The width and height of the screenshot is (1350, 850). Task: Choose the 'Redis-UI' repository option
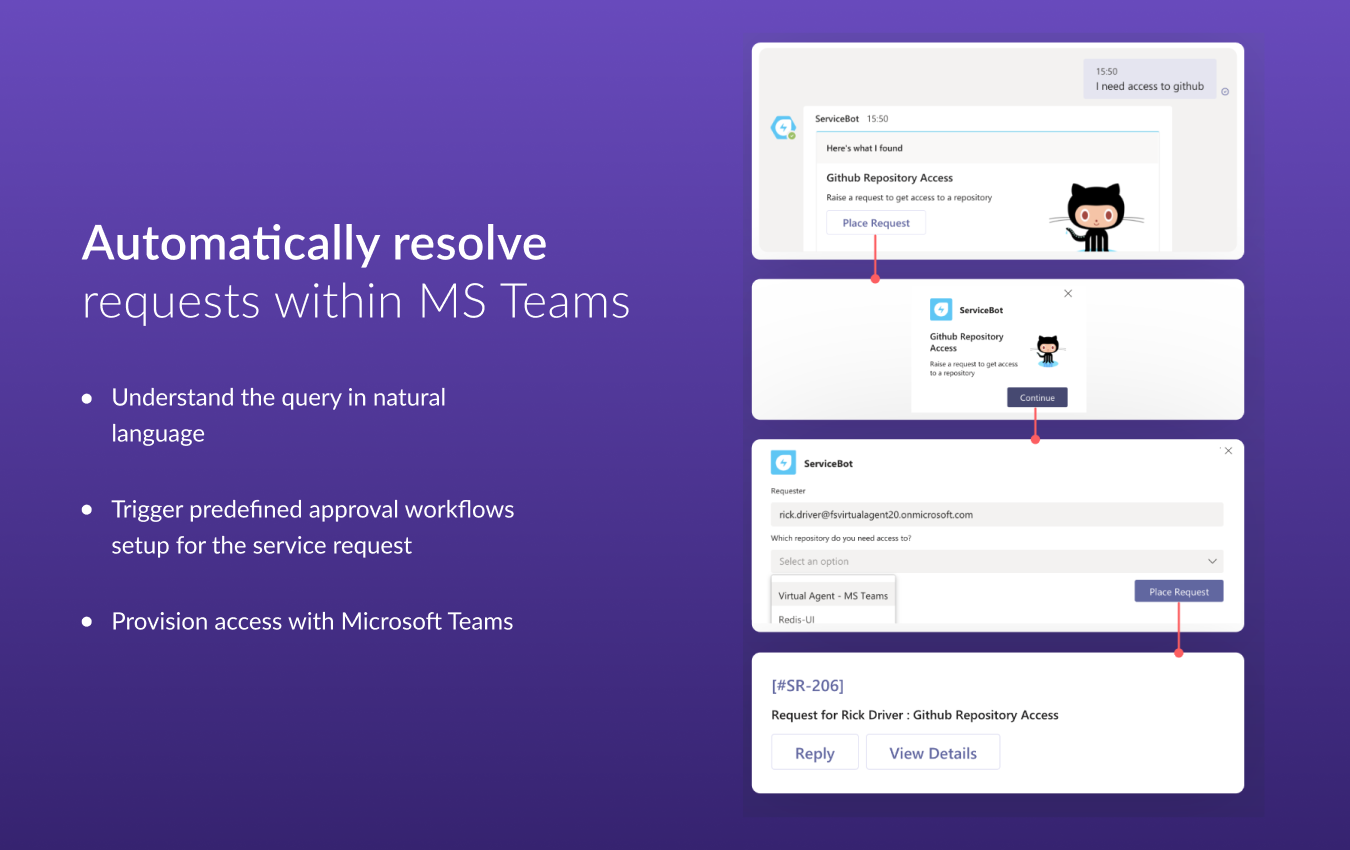[x=797, y=619]
